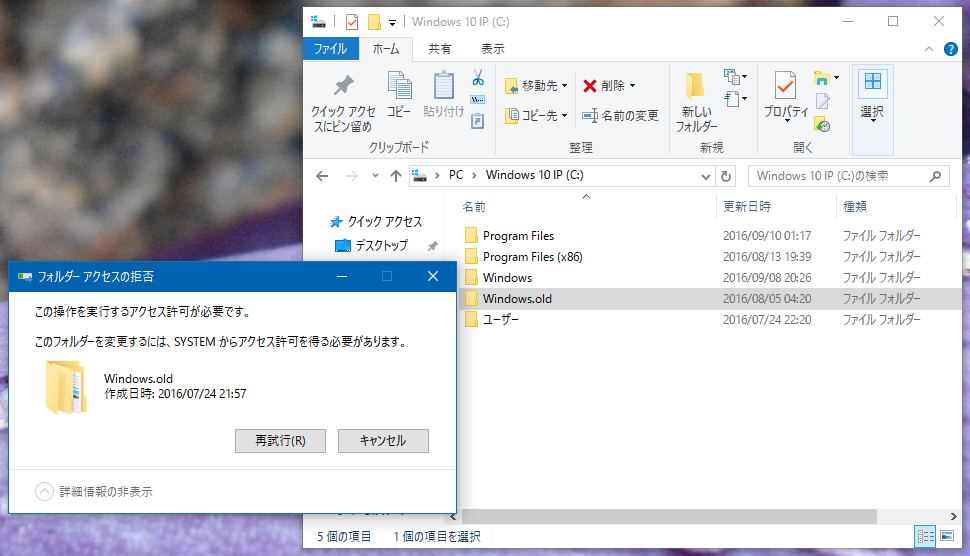This screenshot has width=970, height=556.
Task: Click the History icon in Open group
Action: (822, 124)
